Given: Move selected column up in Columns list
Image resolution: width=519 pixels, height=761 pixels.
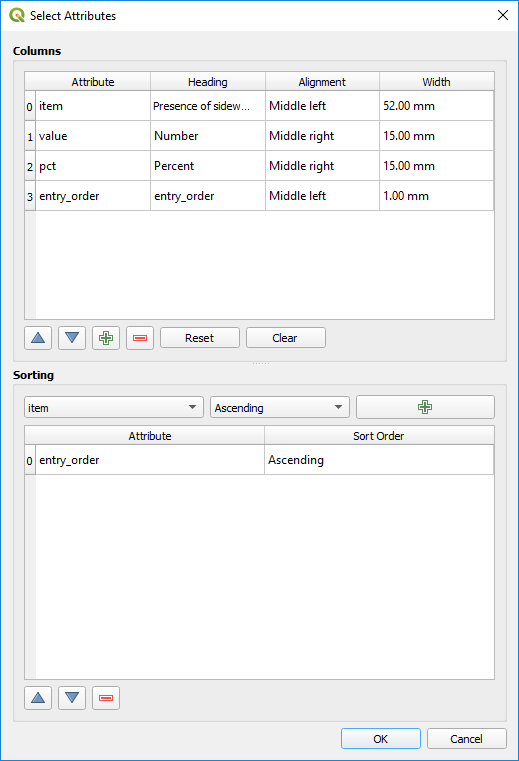Looking at the screenshot, I should pos(38,338).
